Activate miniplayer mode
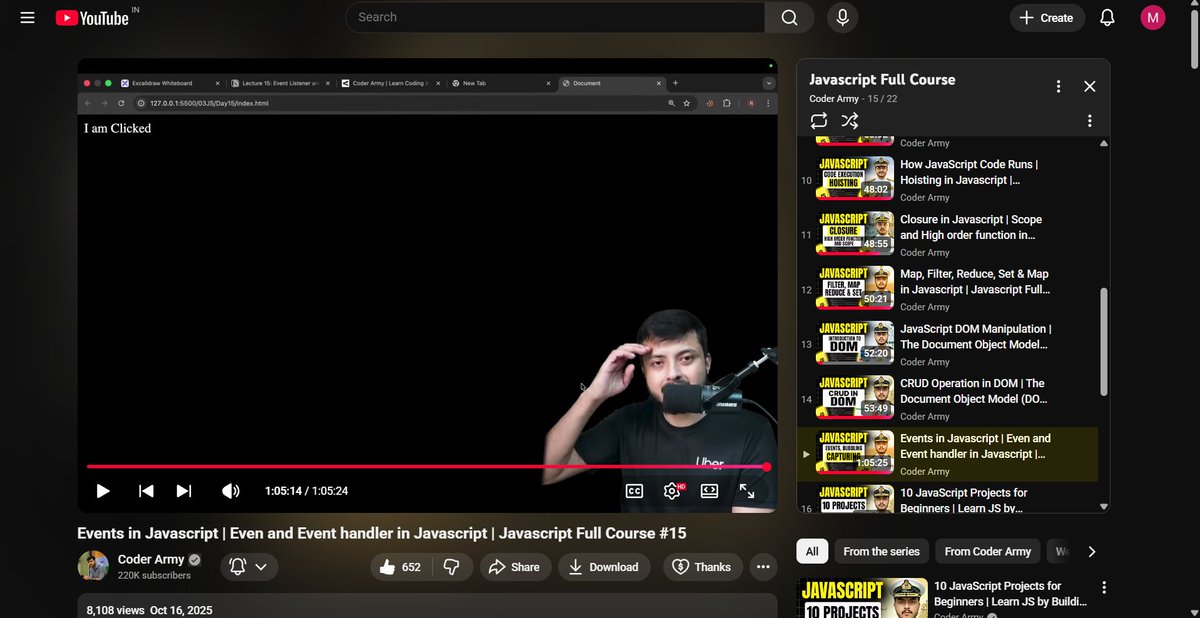This screenshot has width=1200, height=618. (x=709, y=490)
